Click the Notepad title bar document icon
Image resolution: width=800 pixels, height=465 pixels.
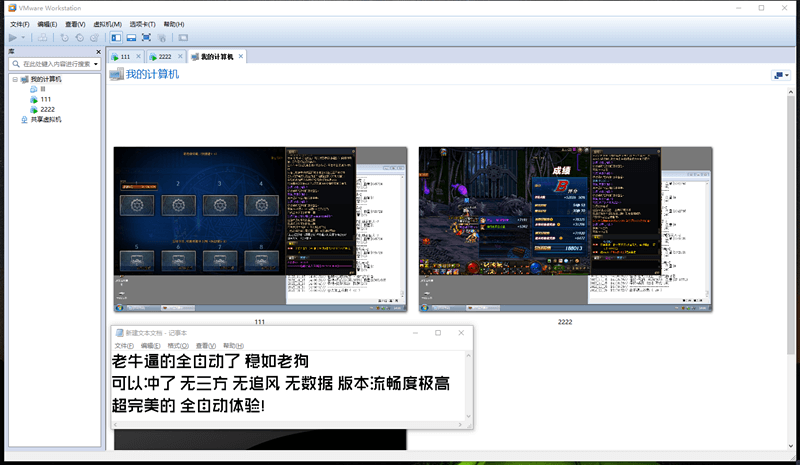(119, 333)
